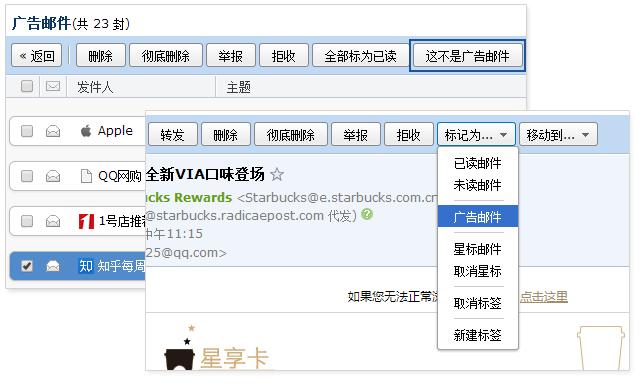
Task: Tick the checkbox for the Apple email
Action: pos(27,131)
